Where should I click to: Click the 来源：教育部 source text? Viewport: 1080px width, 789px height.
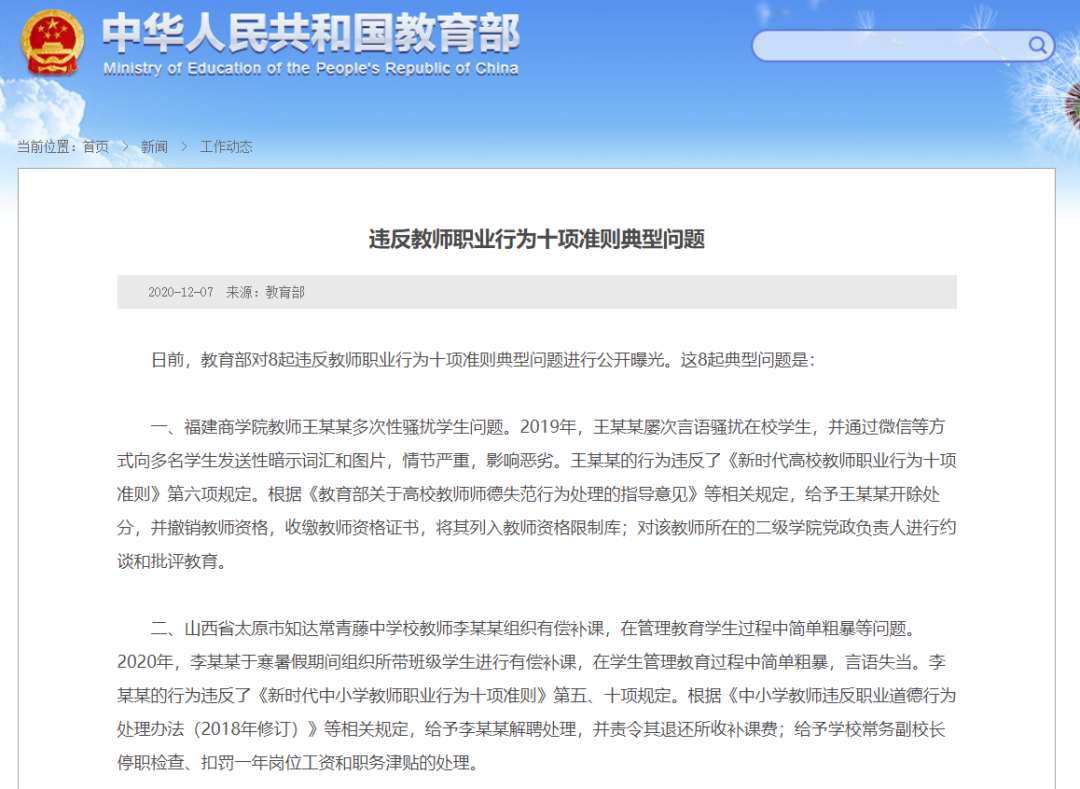point(265,292)
